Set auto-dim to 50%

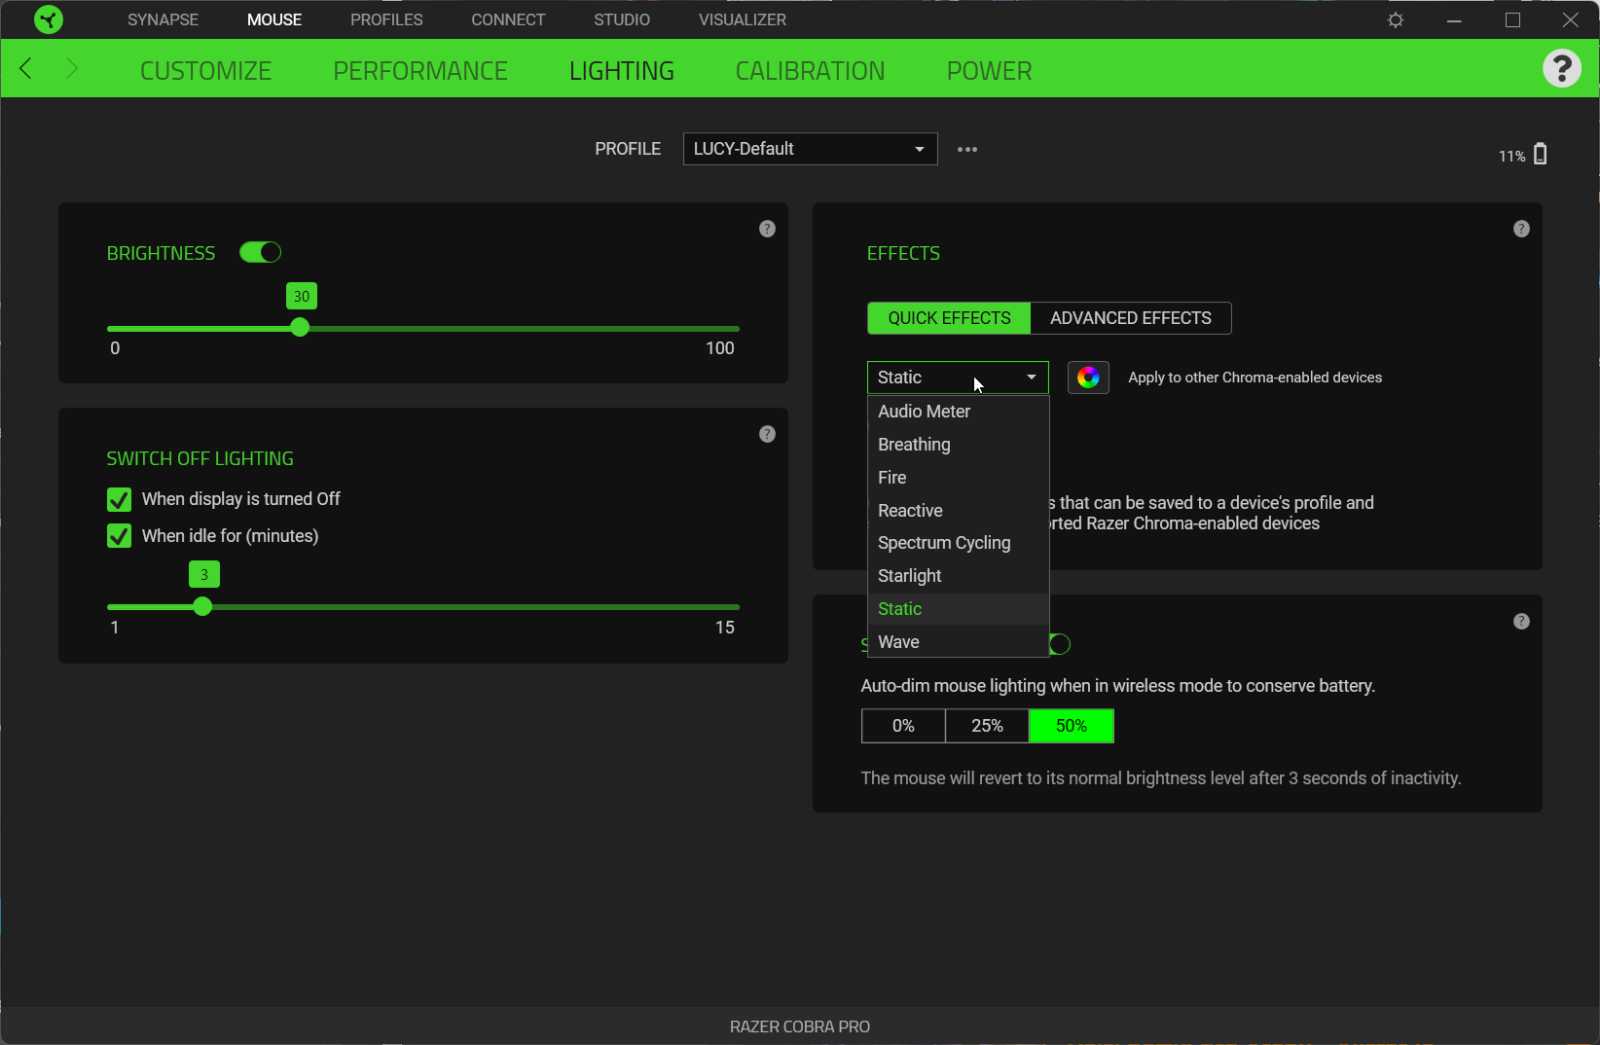pos(1071,726)
